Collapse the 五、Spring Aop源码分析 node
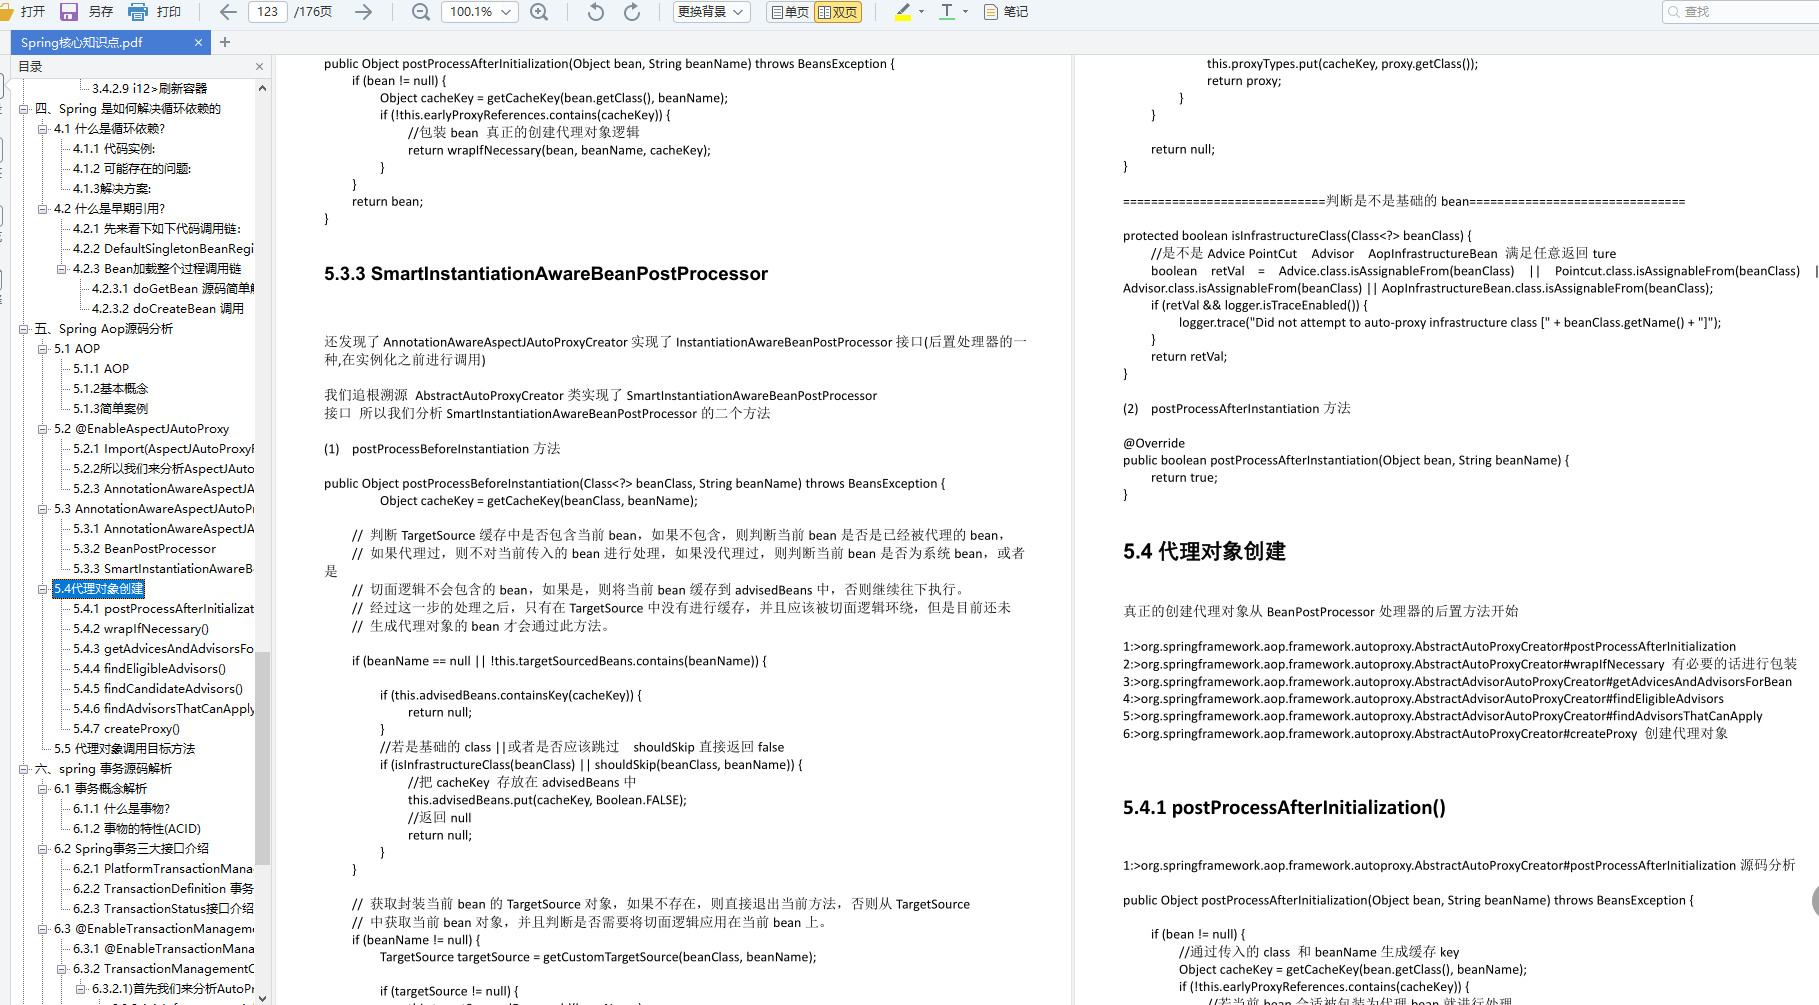This screenshot has height=1005, width=1819. pyautogui.click(x=24, y=329)
